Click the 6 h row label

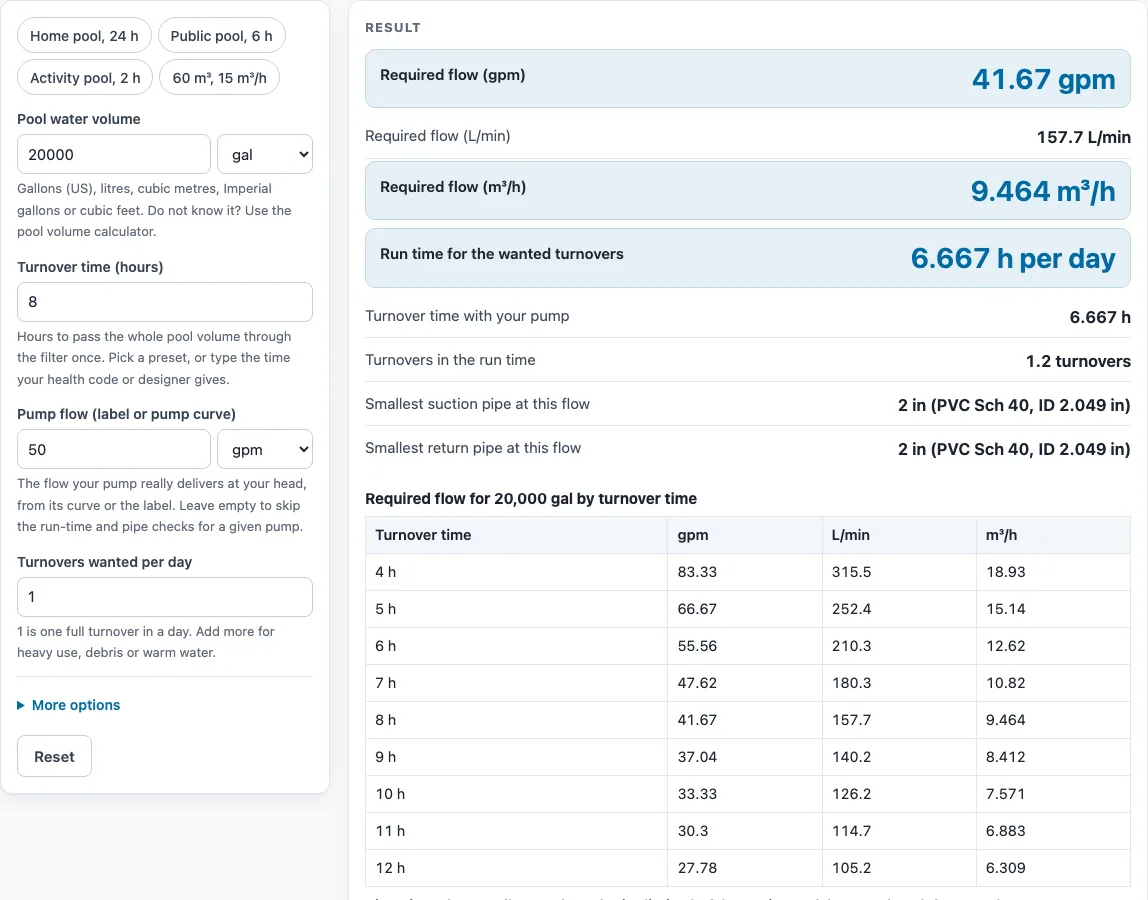tap(516, 646)
